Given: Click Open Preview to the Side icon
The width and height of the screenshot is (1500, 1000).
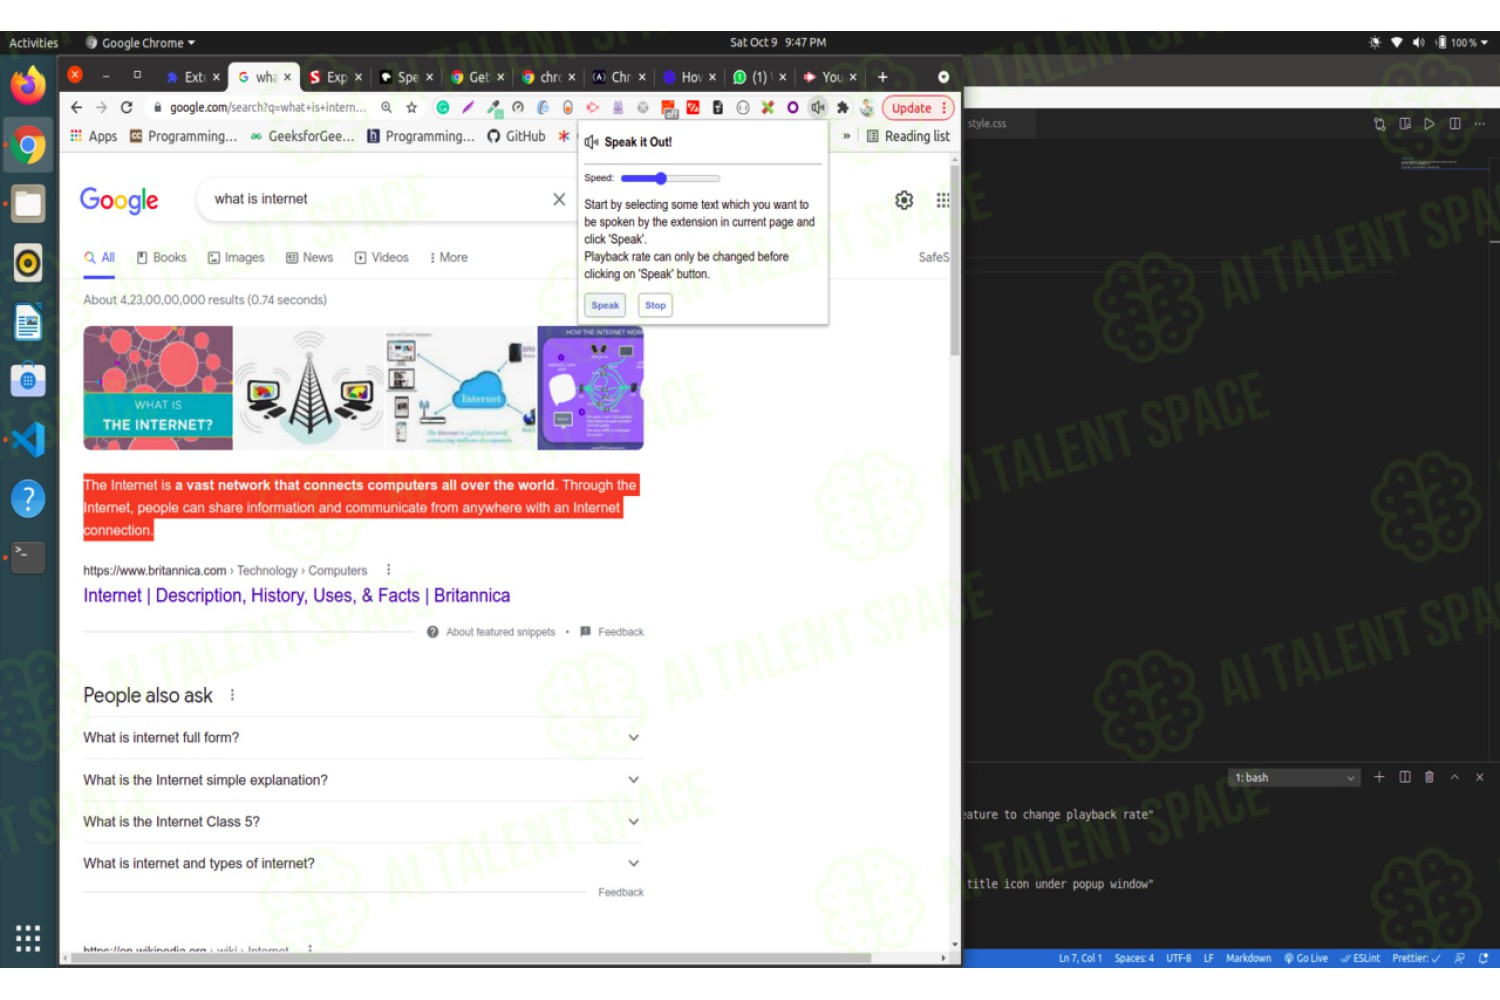Looking at the screenshot, I should (x=1405, y=124).
